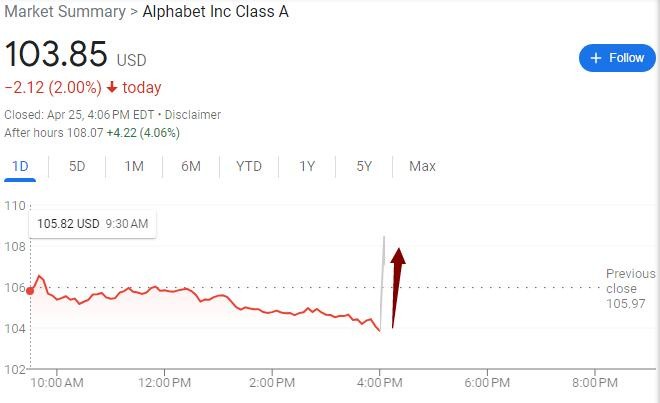Open the Disclaimer link
The height and width of the screenshot is (403, 660).
[193, 115]
